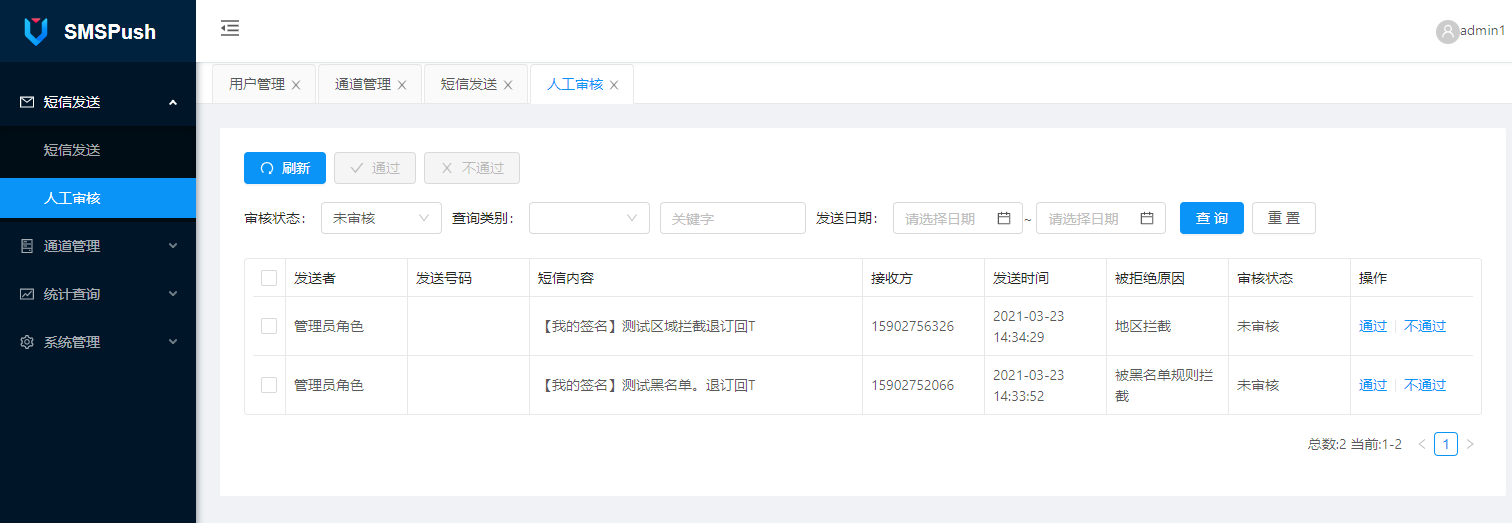Open the end date calendar icon
This screenshot has width=1512, height=523.
[1147, 218]
